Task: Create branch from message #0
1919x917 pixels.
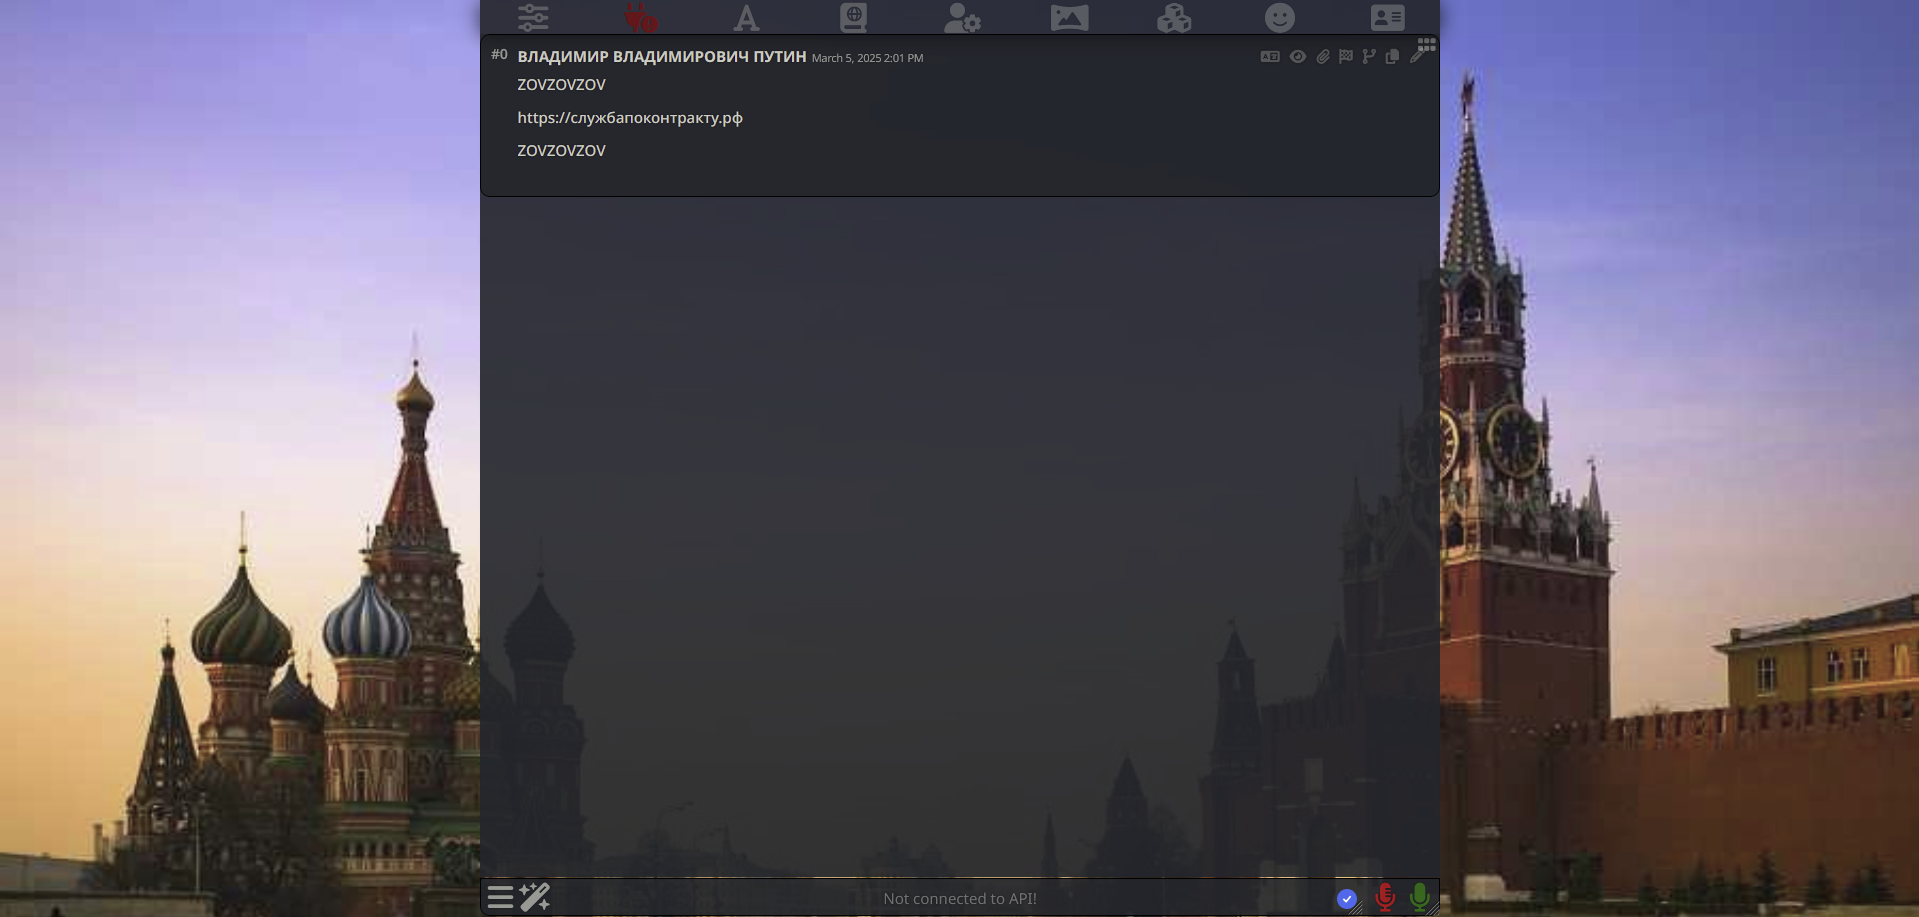Action: coord(1369,57)
